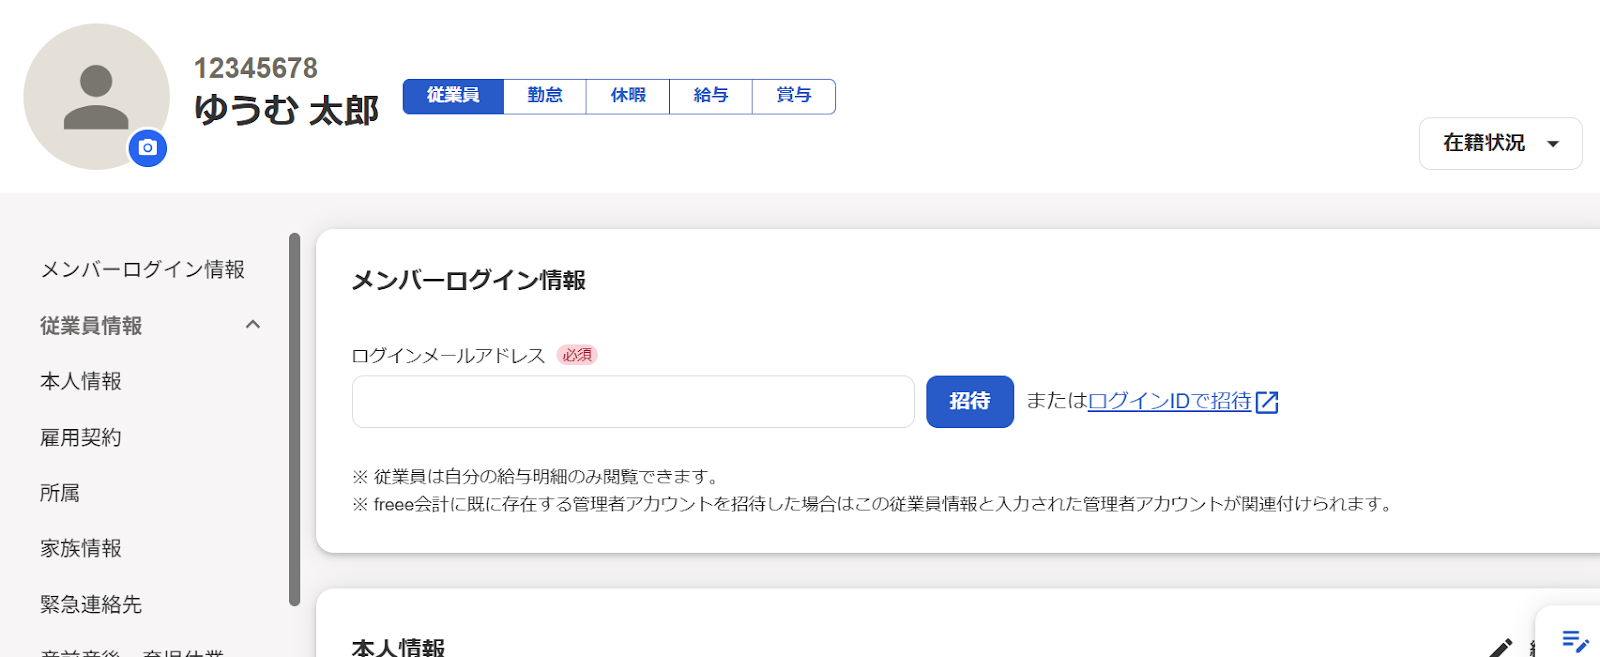
Task: Click employee name ゆうむ 太郎
Action: click(286, 110)
